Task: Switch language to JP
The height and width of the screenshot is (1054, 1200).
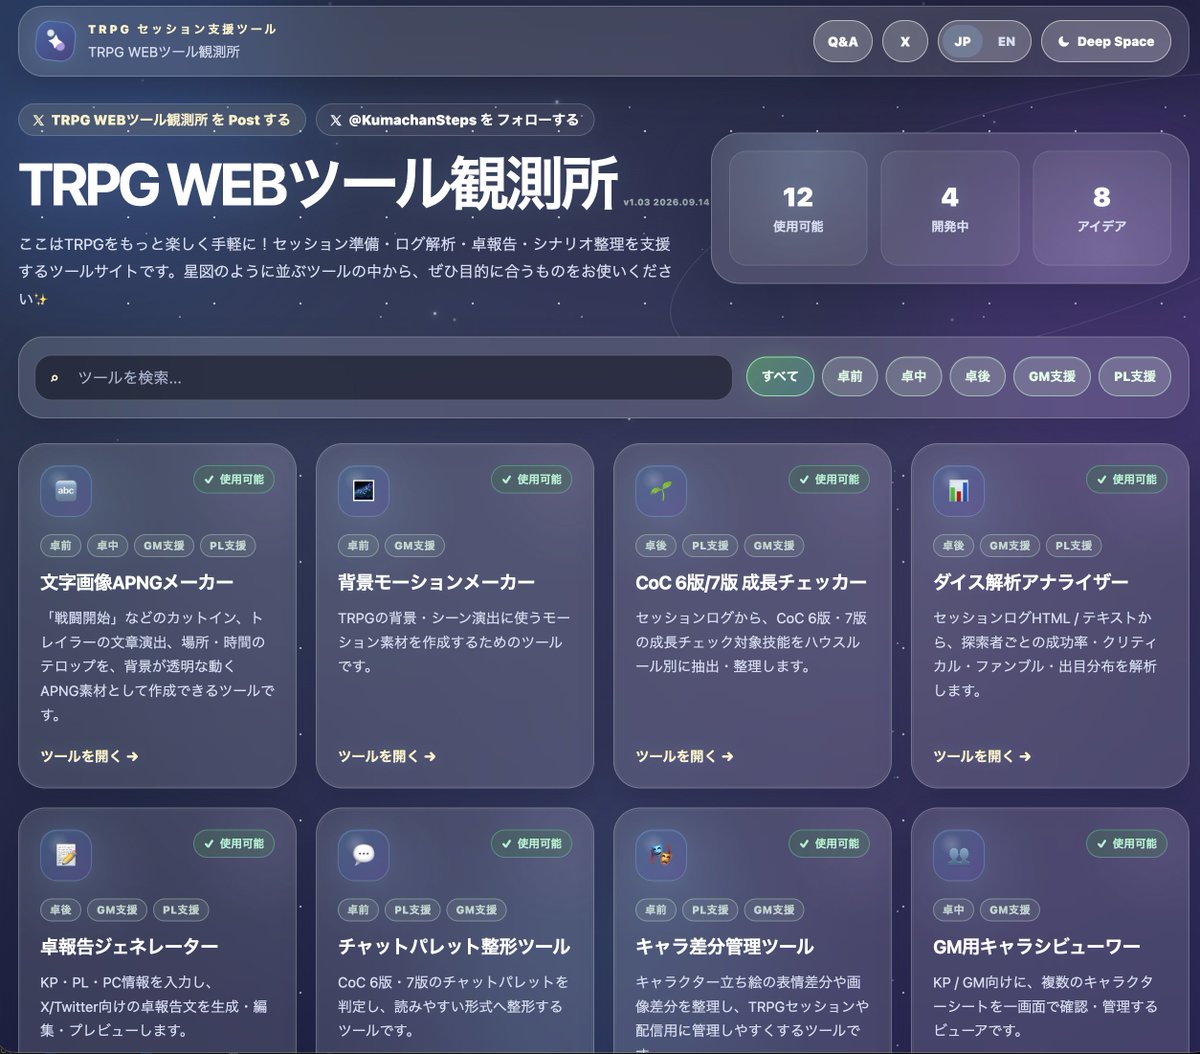Action: [x=962, y=42]
